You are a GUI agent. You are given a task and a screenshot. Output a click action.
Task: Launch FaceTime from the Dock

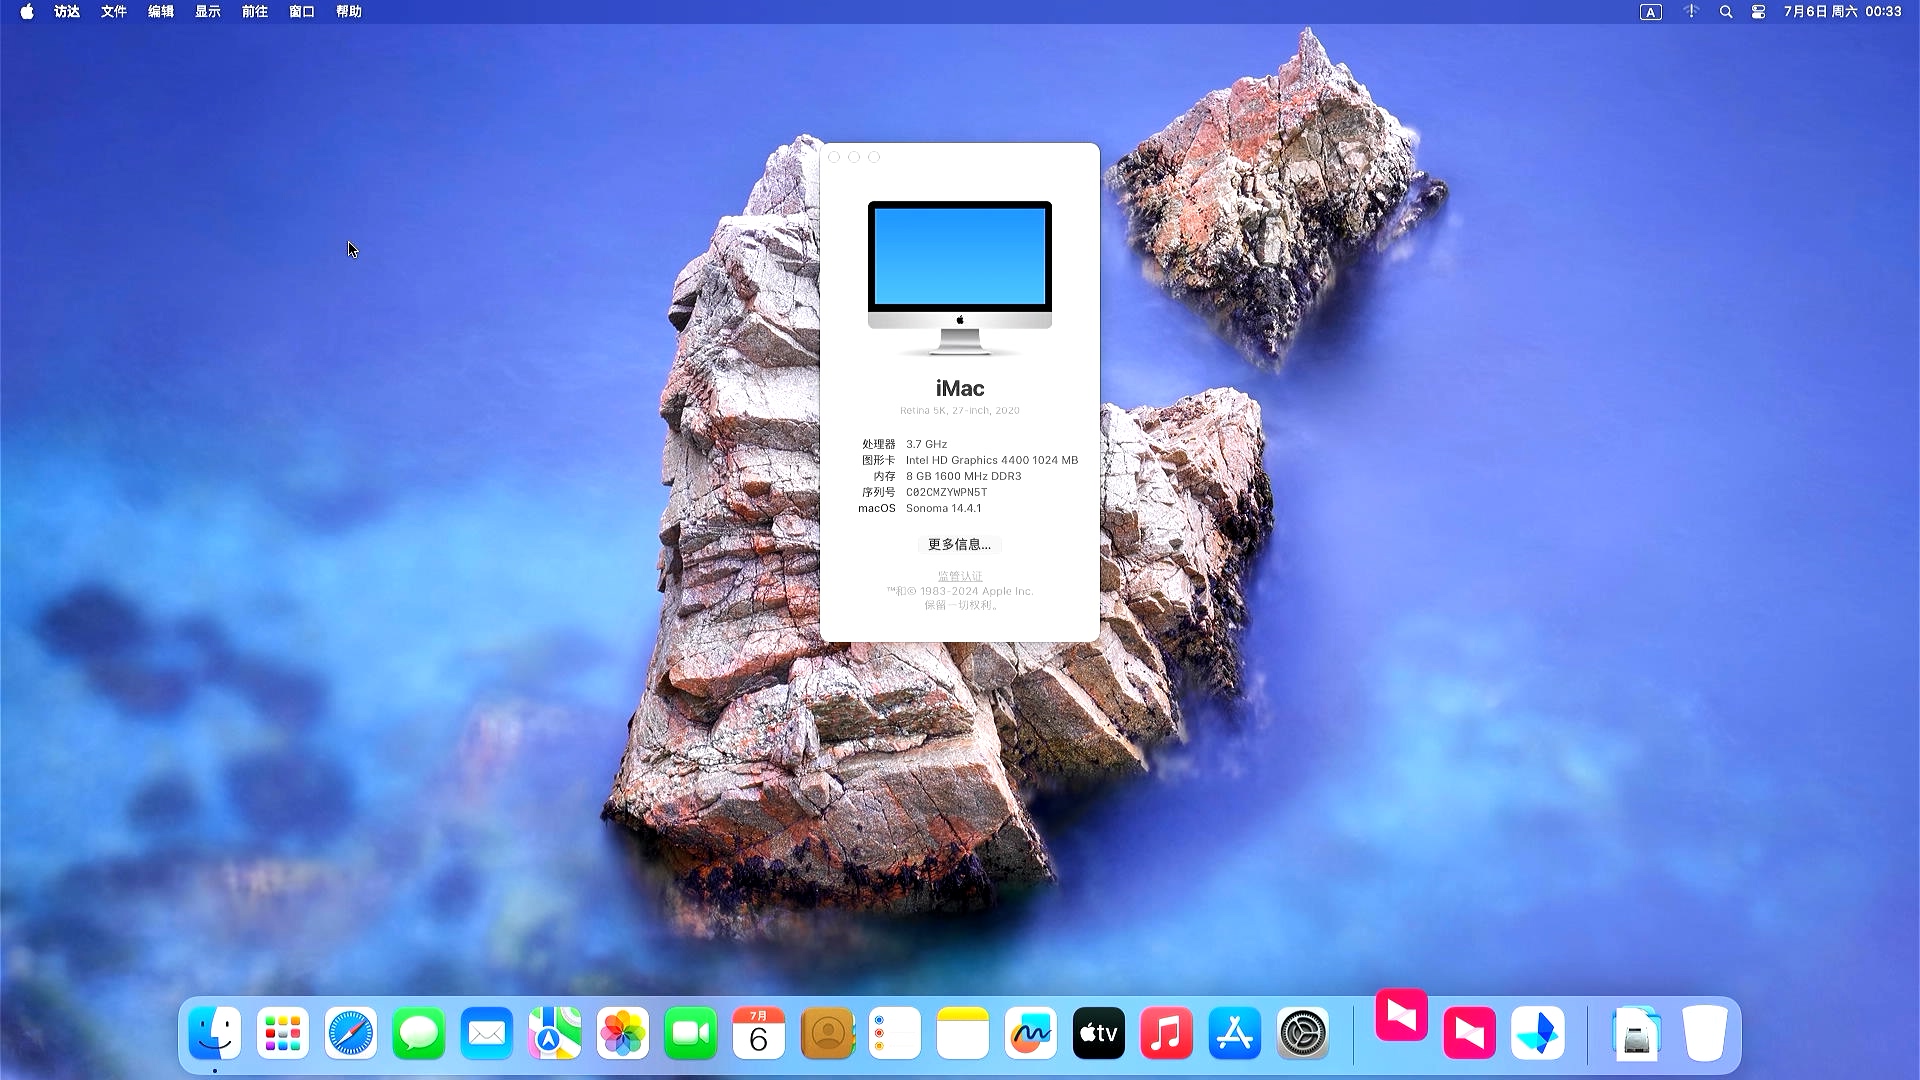(x=691, y=1034)
